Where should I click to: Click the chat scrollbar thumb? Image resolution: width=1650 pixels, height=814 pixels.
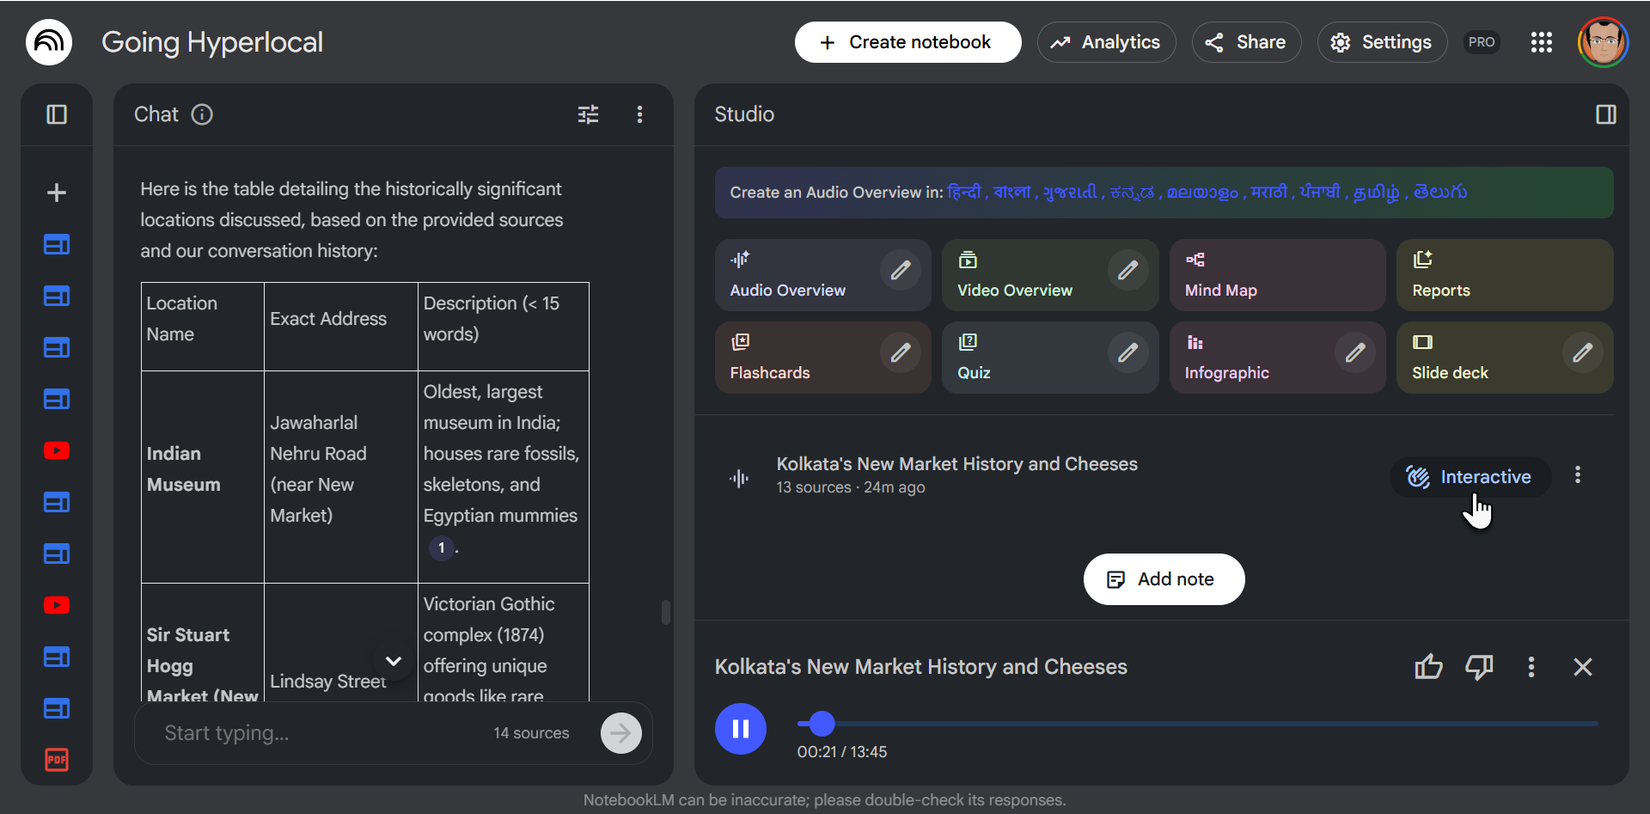click(x=665, y=612)
